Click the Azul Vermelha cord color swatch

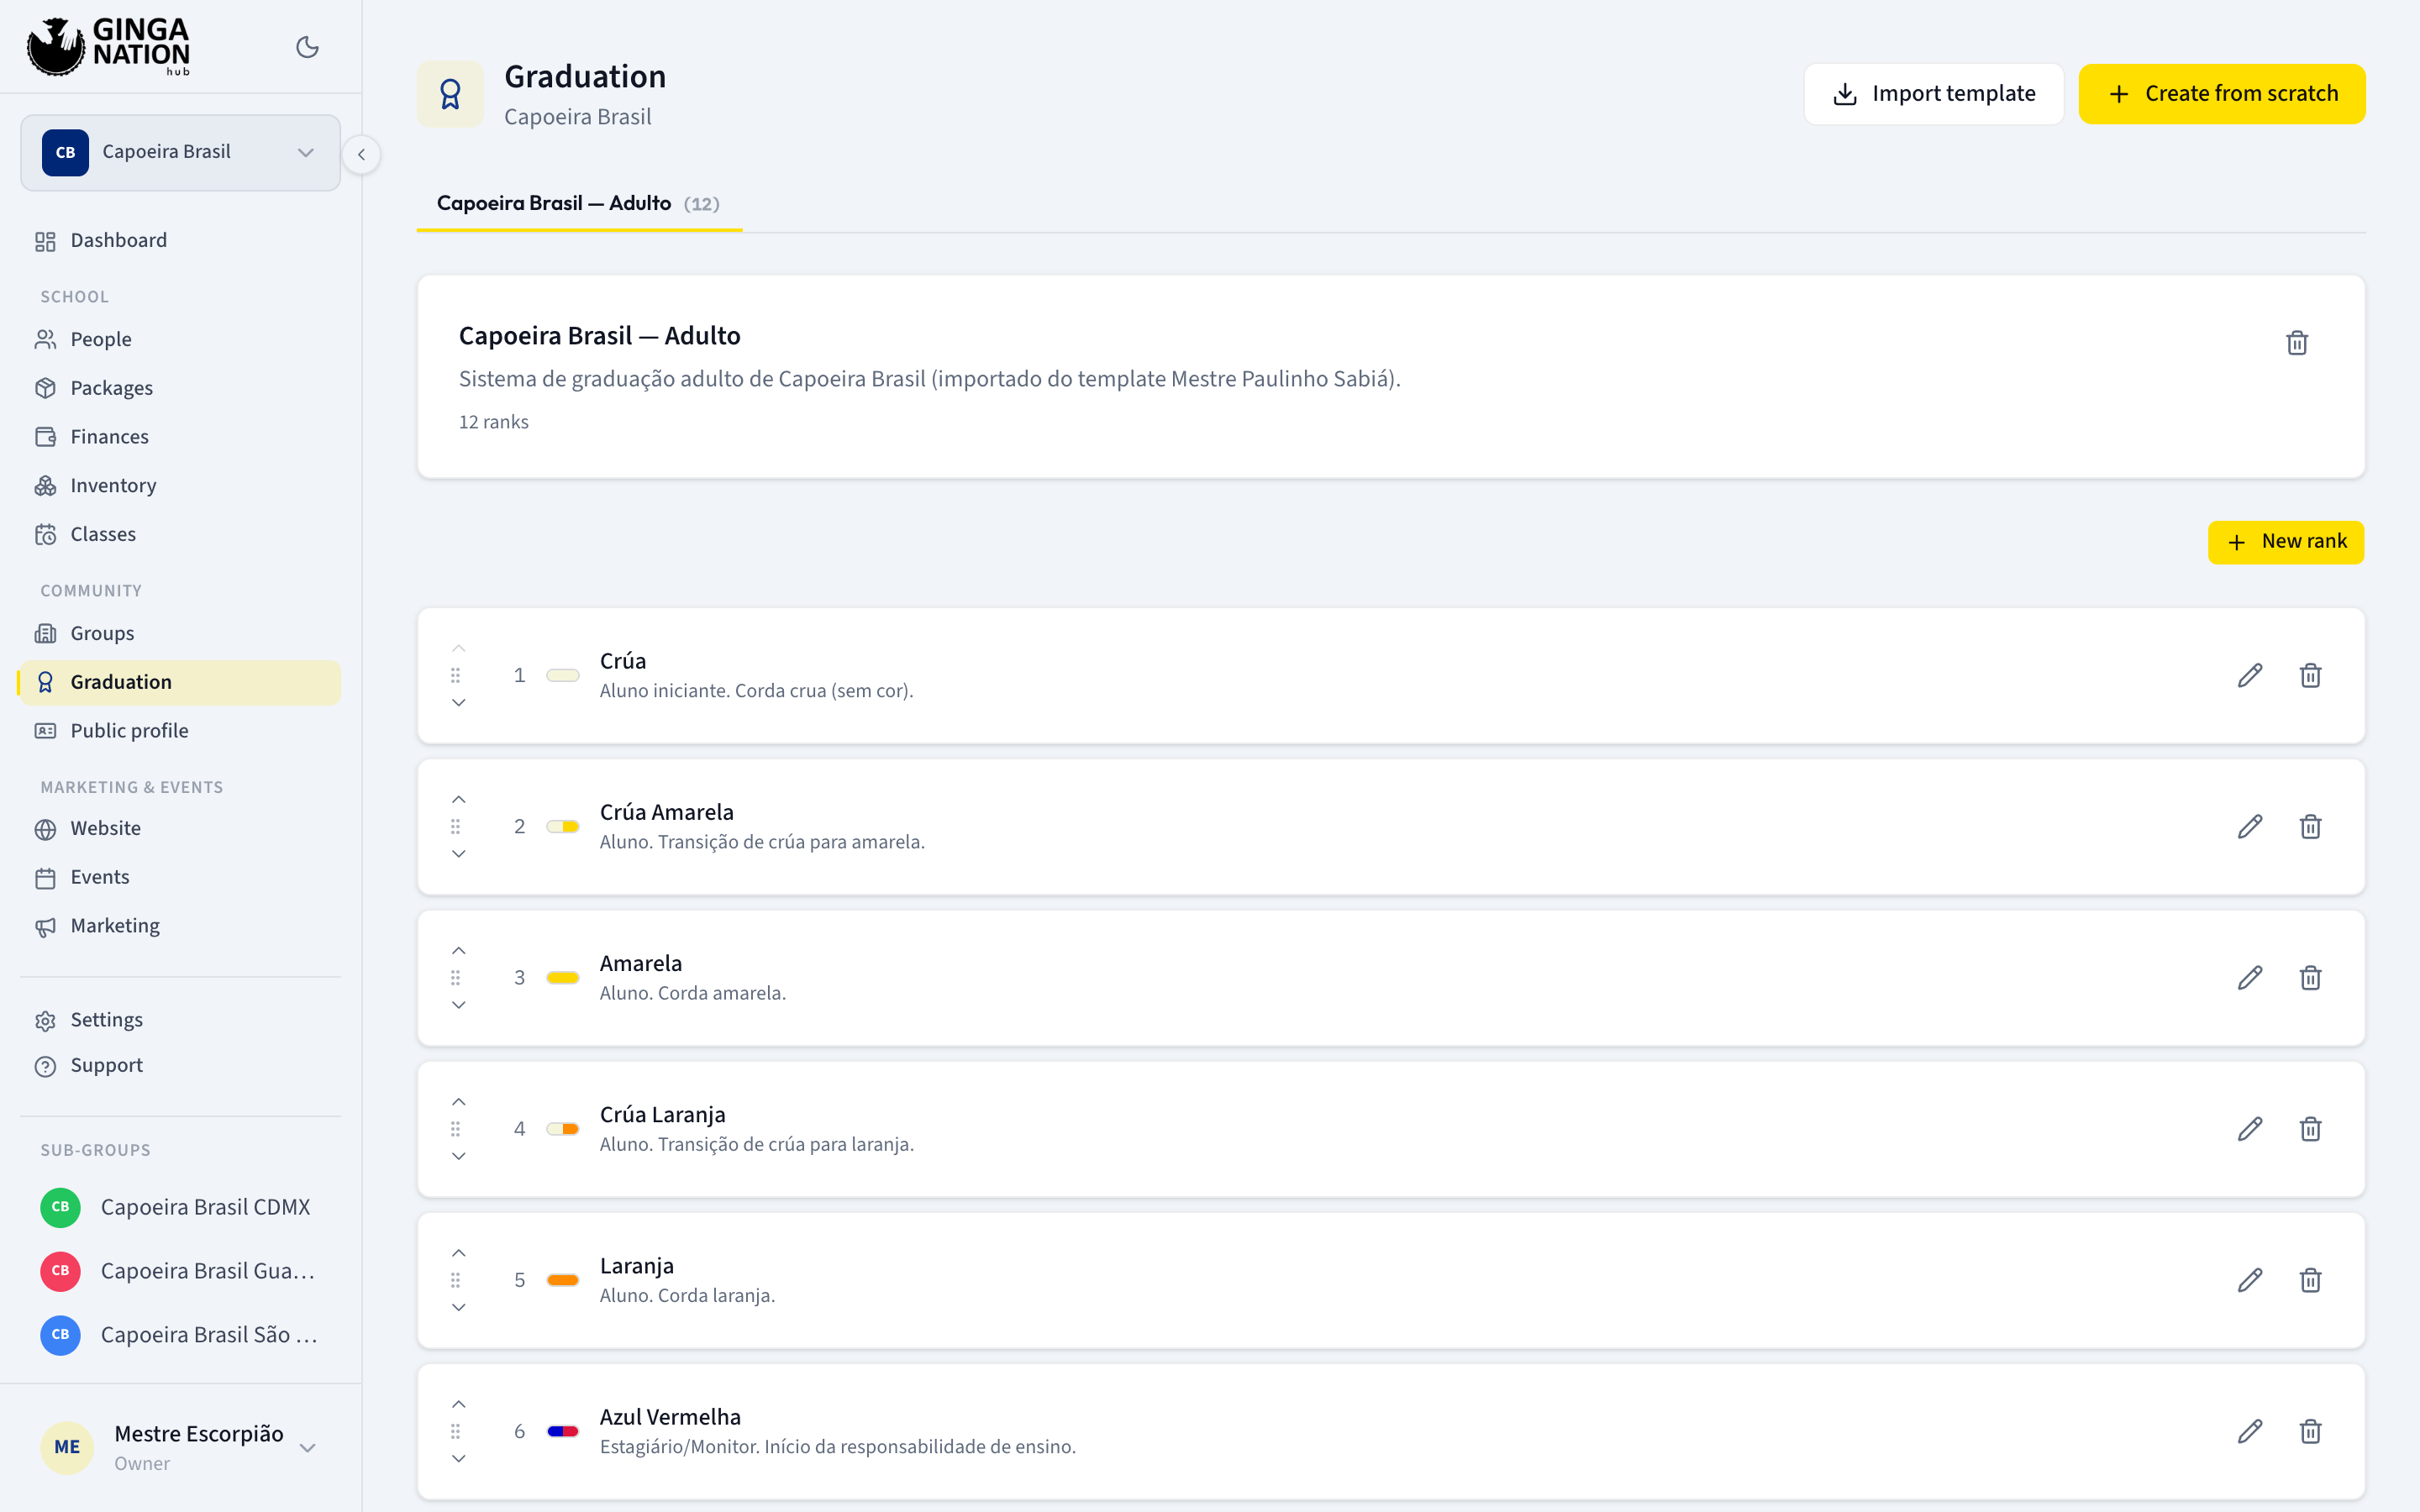[563, 1431]
